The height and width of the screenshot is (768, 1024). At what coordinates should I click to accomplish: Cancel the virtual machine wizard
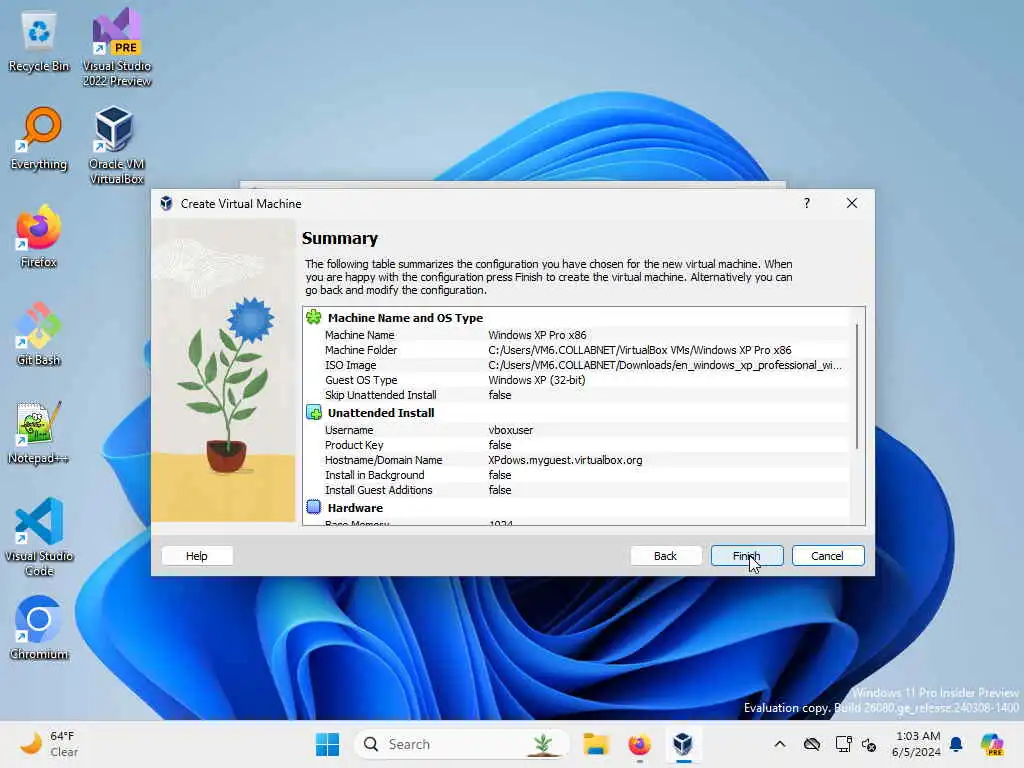point(827,556)
